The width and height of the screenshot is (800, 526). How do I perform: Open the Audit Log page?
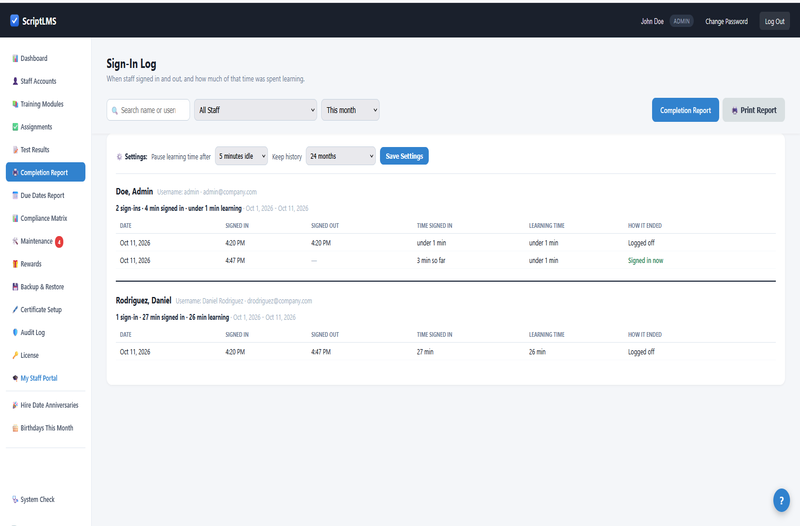pyautogui.click(x=45, y=333)
